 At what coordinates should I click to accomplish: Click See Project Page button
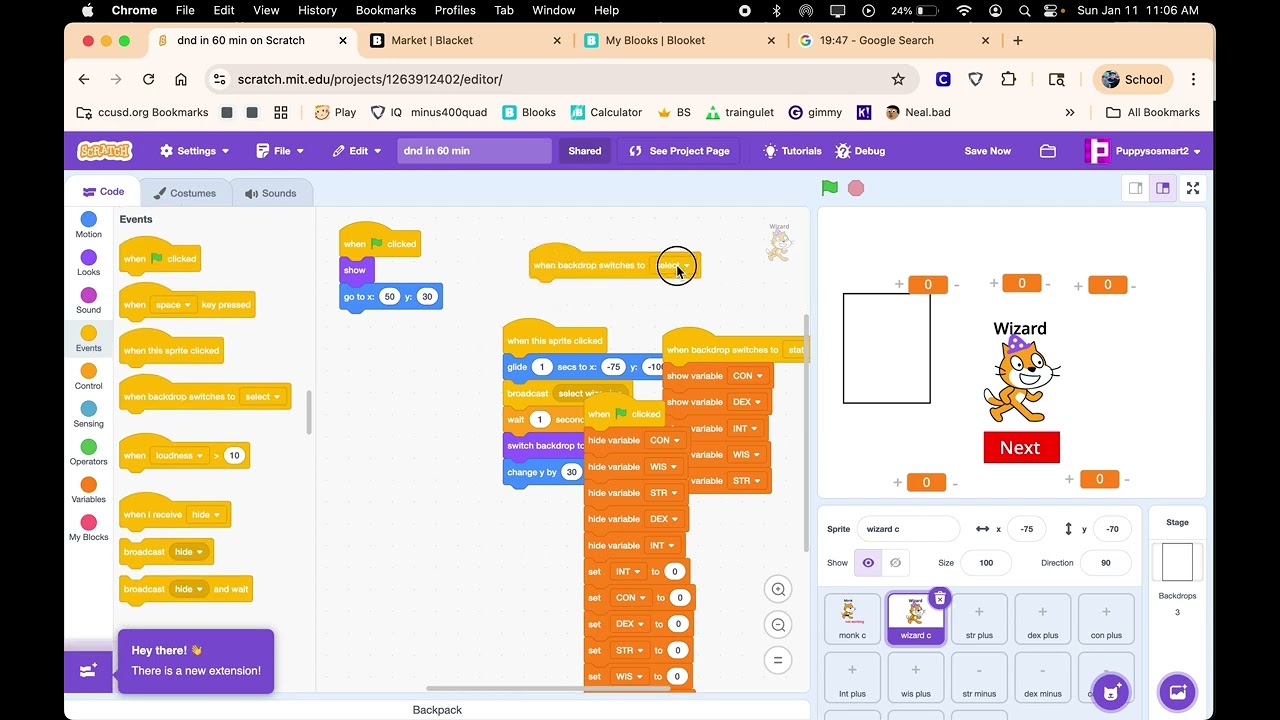(x=680, y=151)
